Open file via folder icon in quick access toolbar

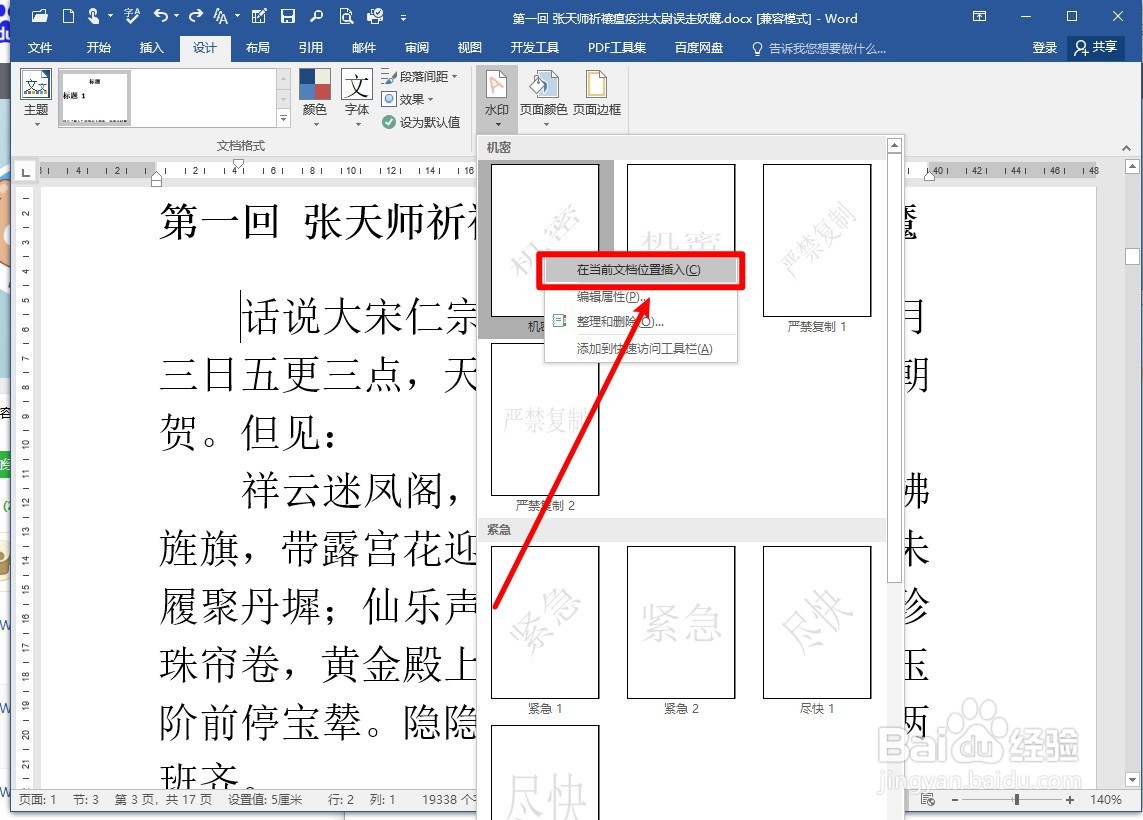point(40,15)
